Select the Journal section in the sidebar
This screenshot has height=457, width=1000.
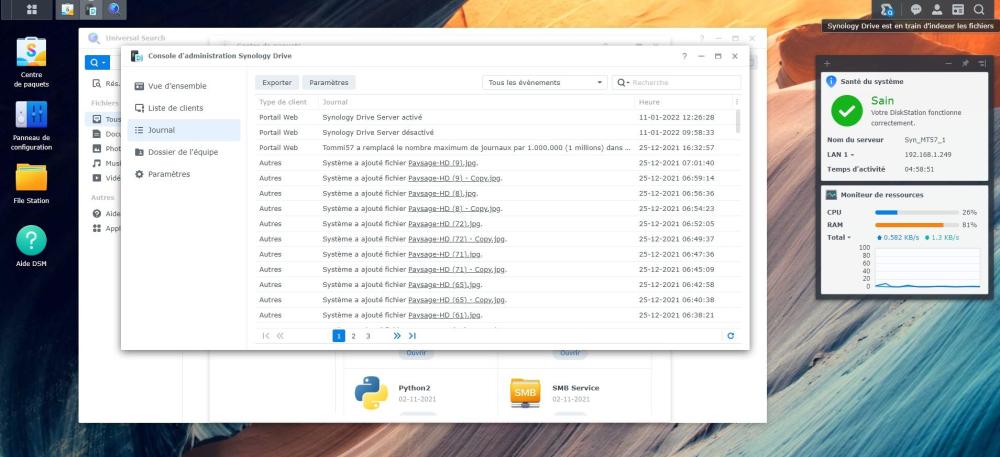(x=184, y=130)
